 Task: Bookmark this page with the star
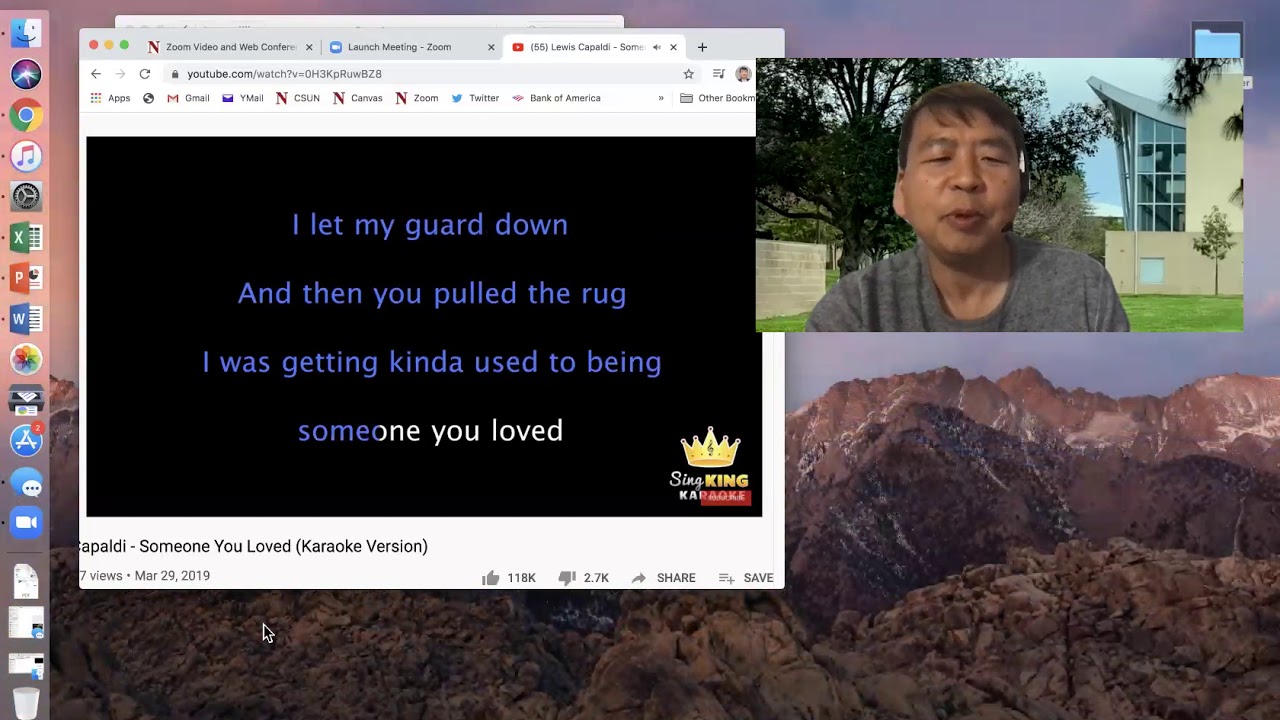click(x=688, y=74)
